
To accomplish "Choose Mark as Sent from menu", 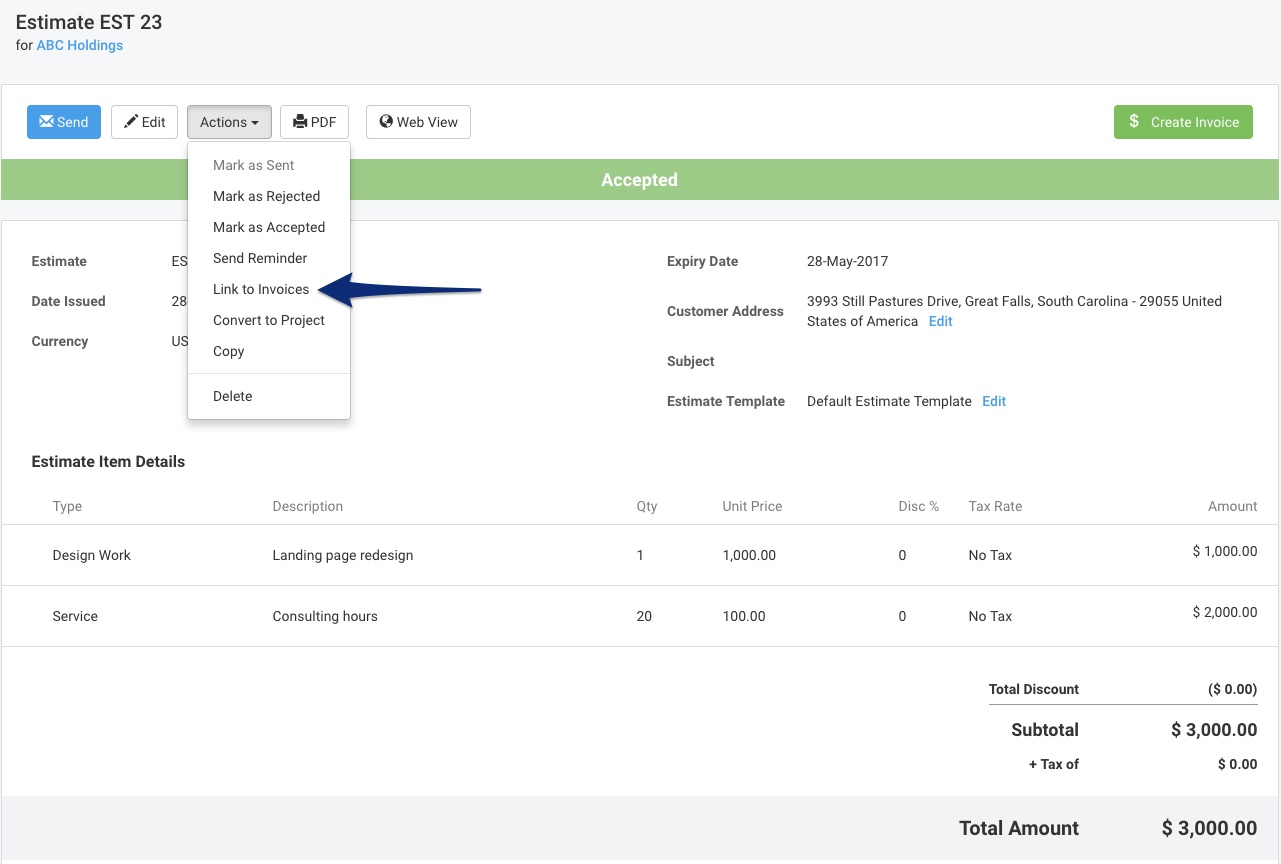I will pyautogui.click(x=254, y=165).
